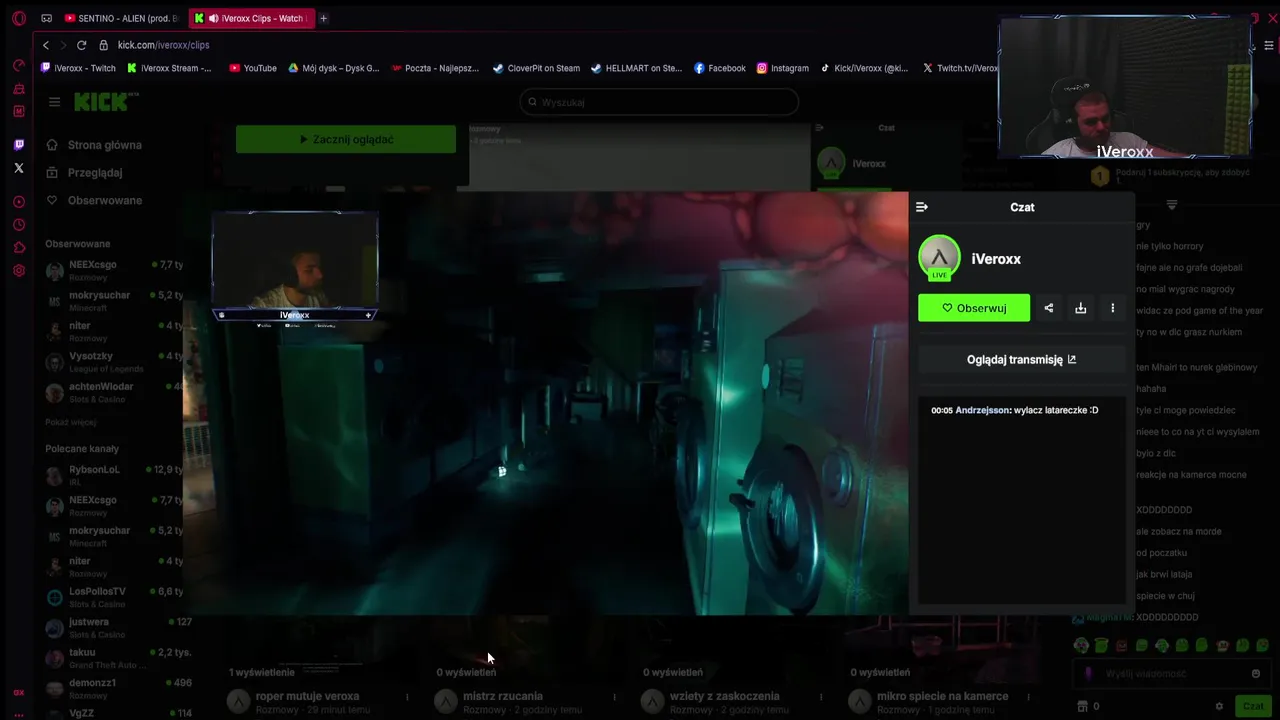Open the Opera GX button at the sidebar bottom

(x=18, y=692)
